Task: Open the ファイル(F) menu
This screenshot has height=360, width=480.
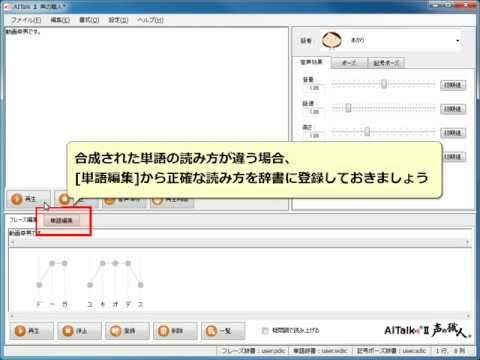Action: (x=26, y=20)
